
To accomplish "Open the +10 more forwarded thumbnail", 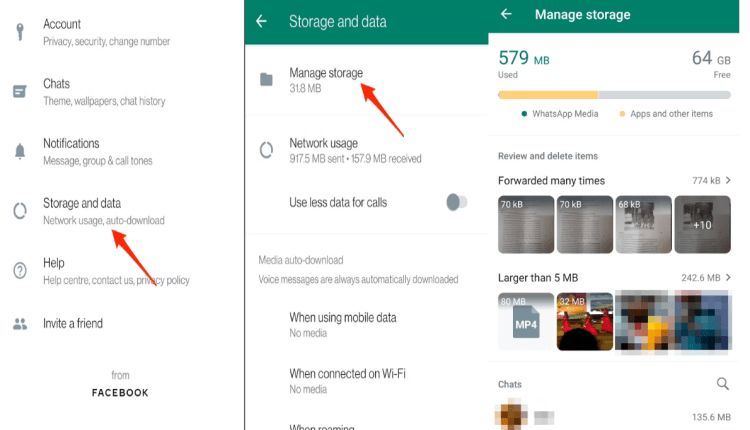I will (x=702, y=224).
